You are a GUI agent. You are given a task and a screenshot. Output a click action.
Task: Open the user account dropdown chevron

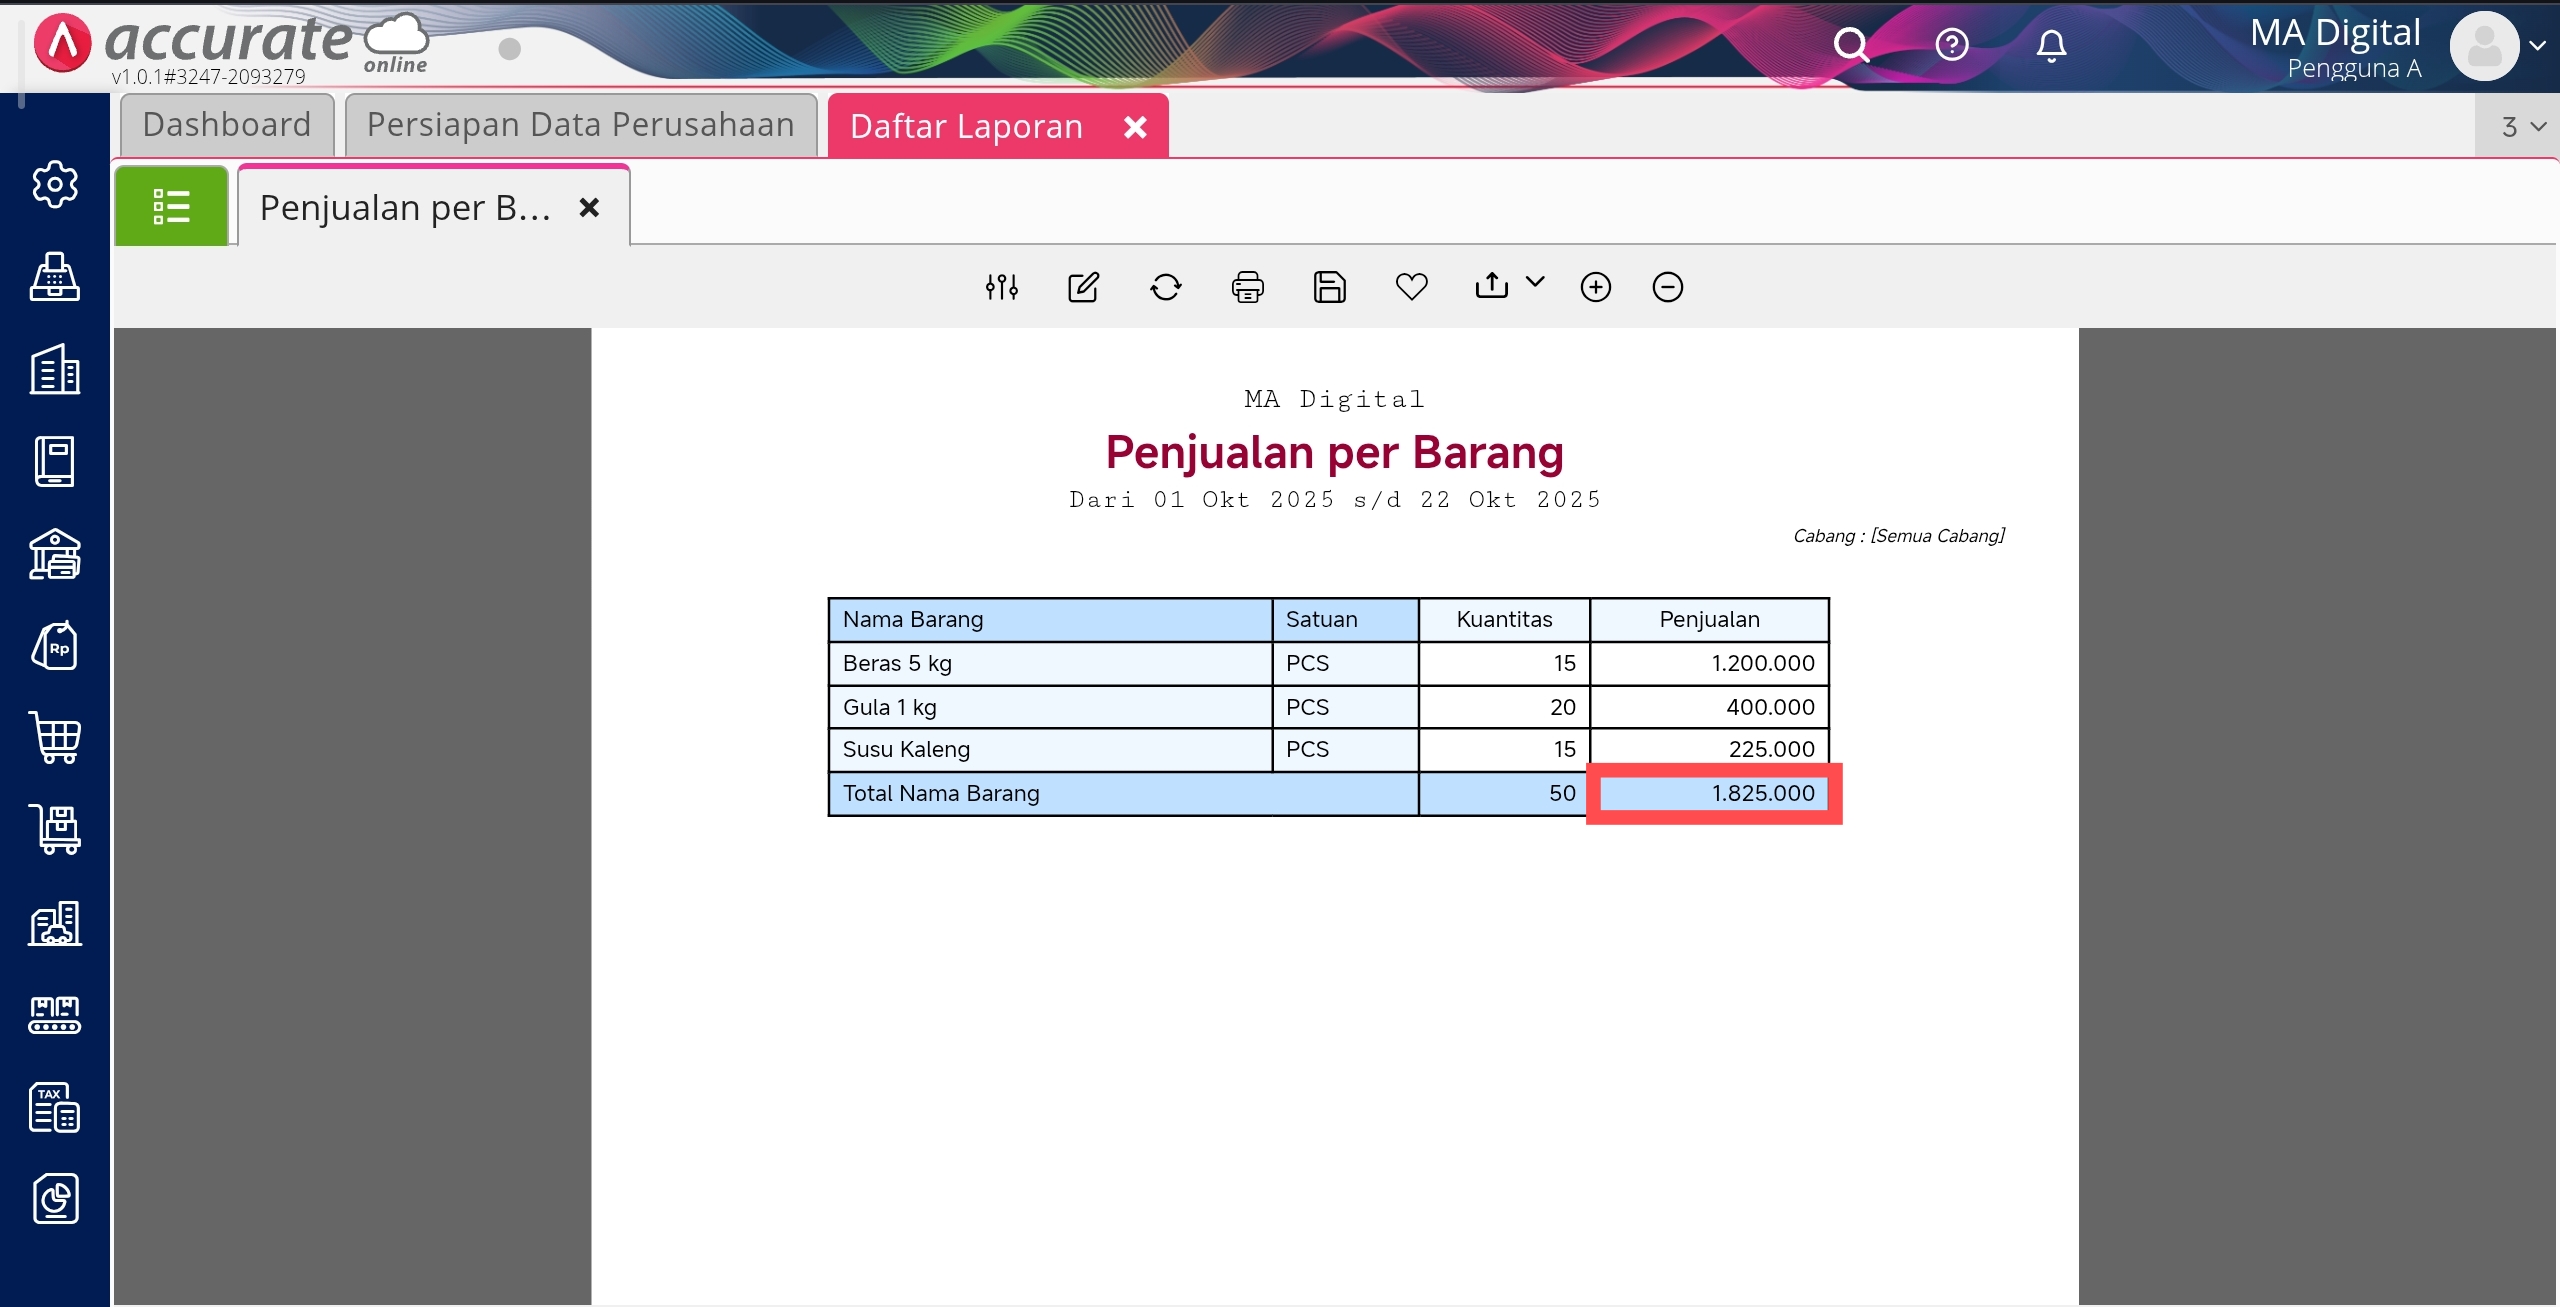pyautogui.click(x=2537, y=45)
